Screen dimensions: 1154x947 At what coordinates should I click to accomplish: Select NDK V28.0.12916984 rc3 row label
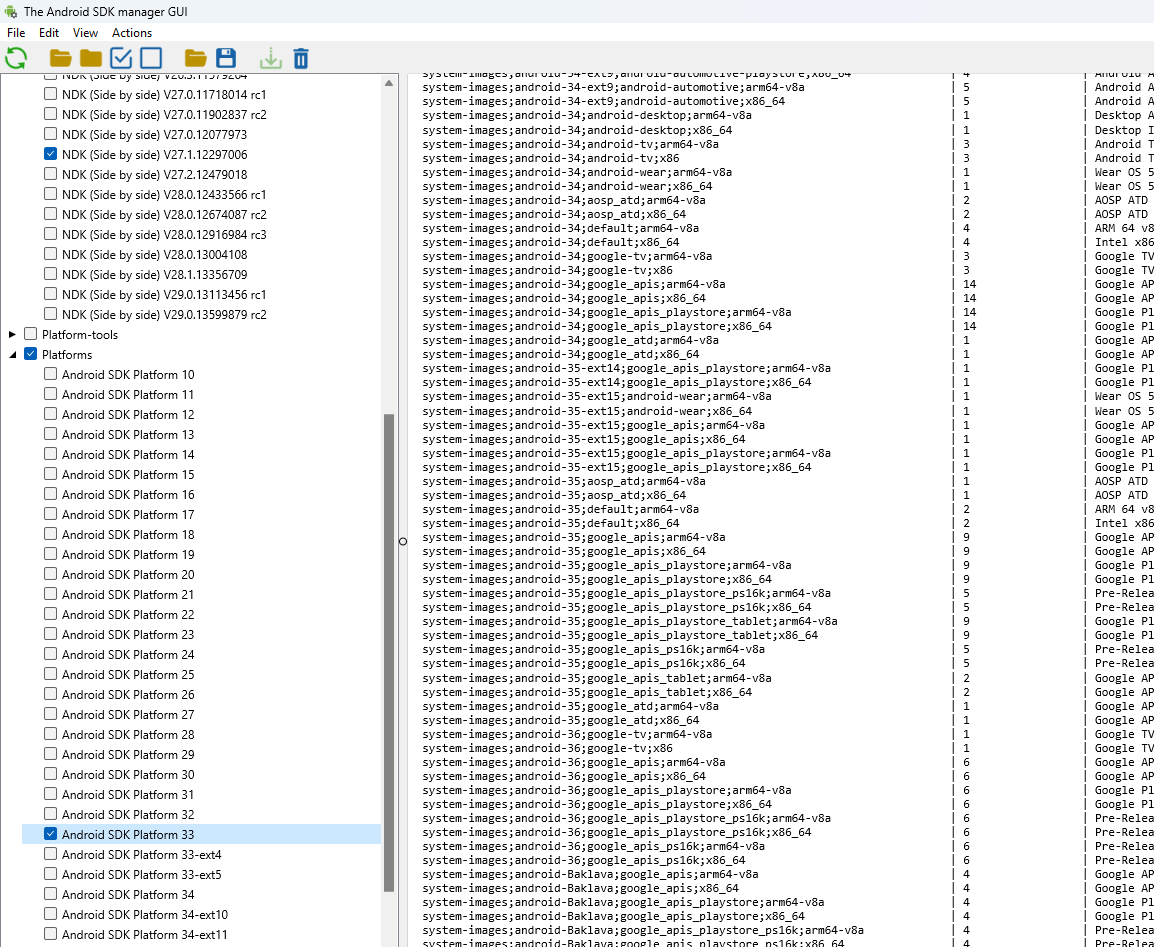point(164,235)
